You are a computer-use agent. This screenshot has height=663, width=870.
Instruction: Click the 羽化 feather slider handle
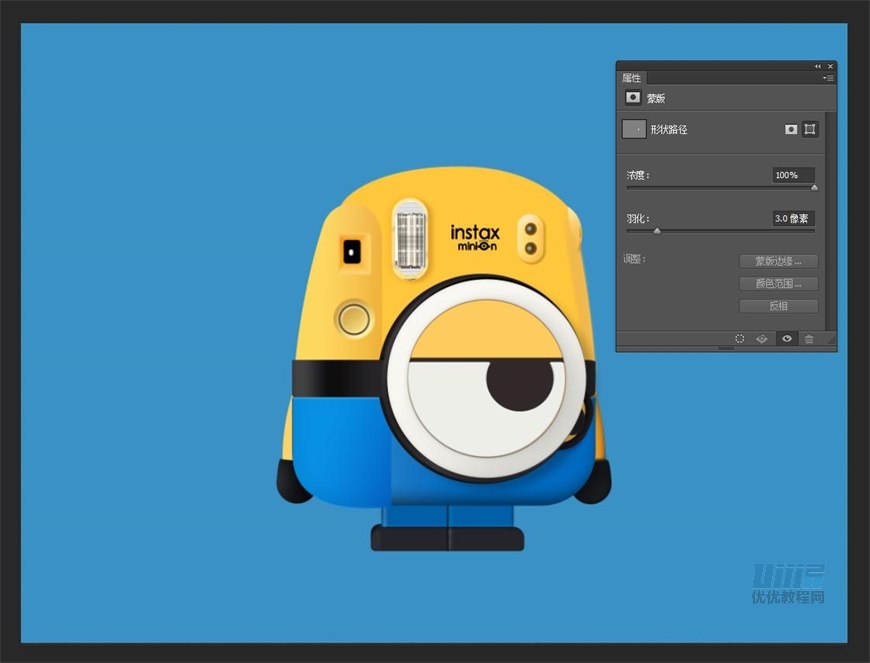(657, 231)
